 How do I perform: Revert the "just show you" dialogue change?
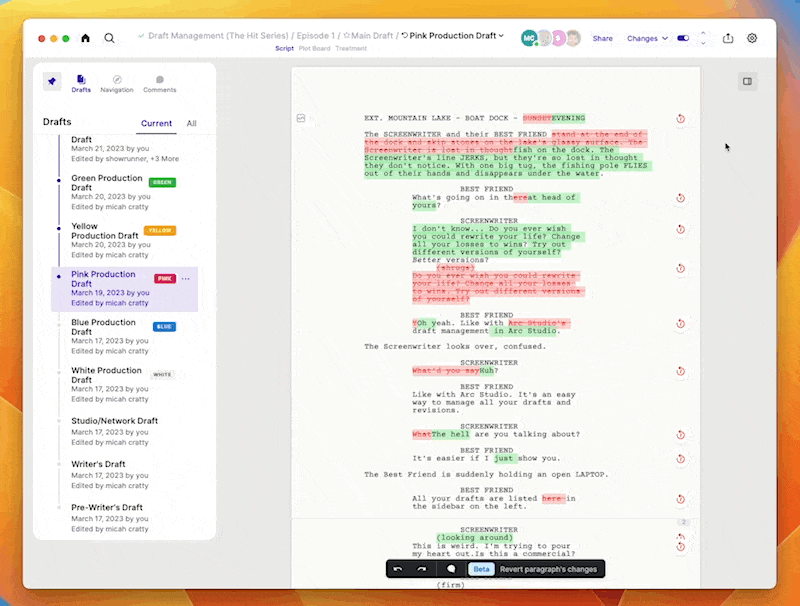(x=681, y=459)
